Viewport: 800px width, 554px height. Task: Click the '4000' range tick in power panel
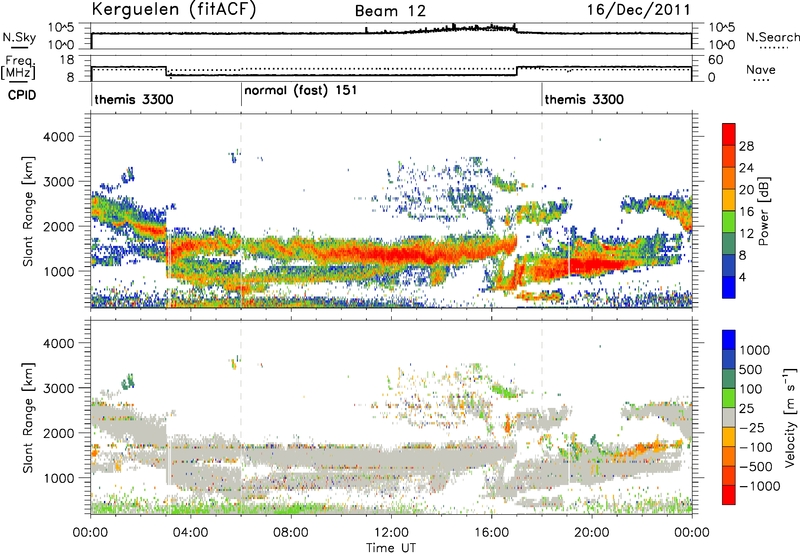[59, 137]
